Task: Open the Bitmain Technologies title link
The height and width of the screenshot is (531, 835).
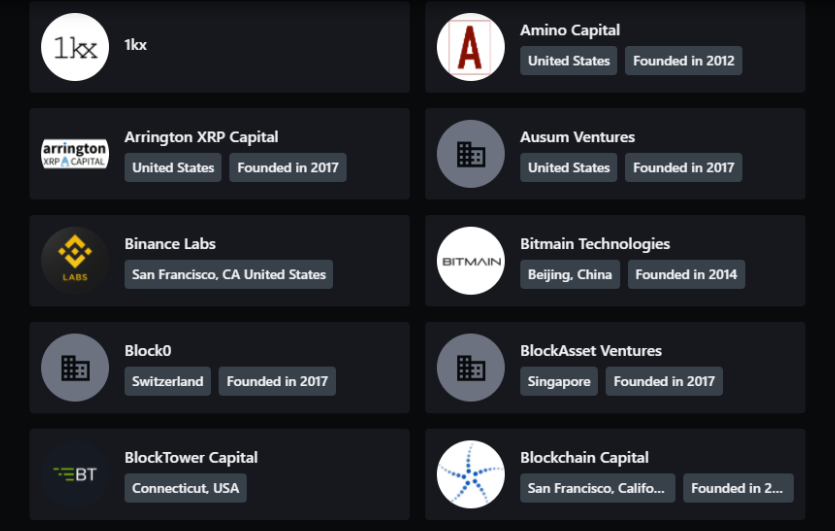Action: (x=595, y=244)
